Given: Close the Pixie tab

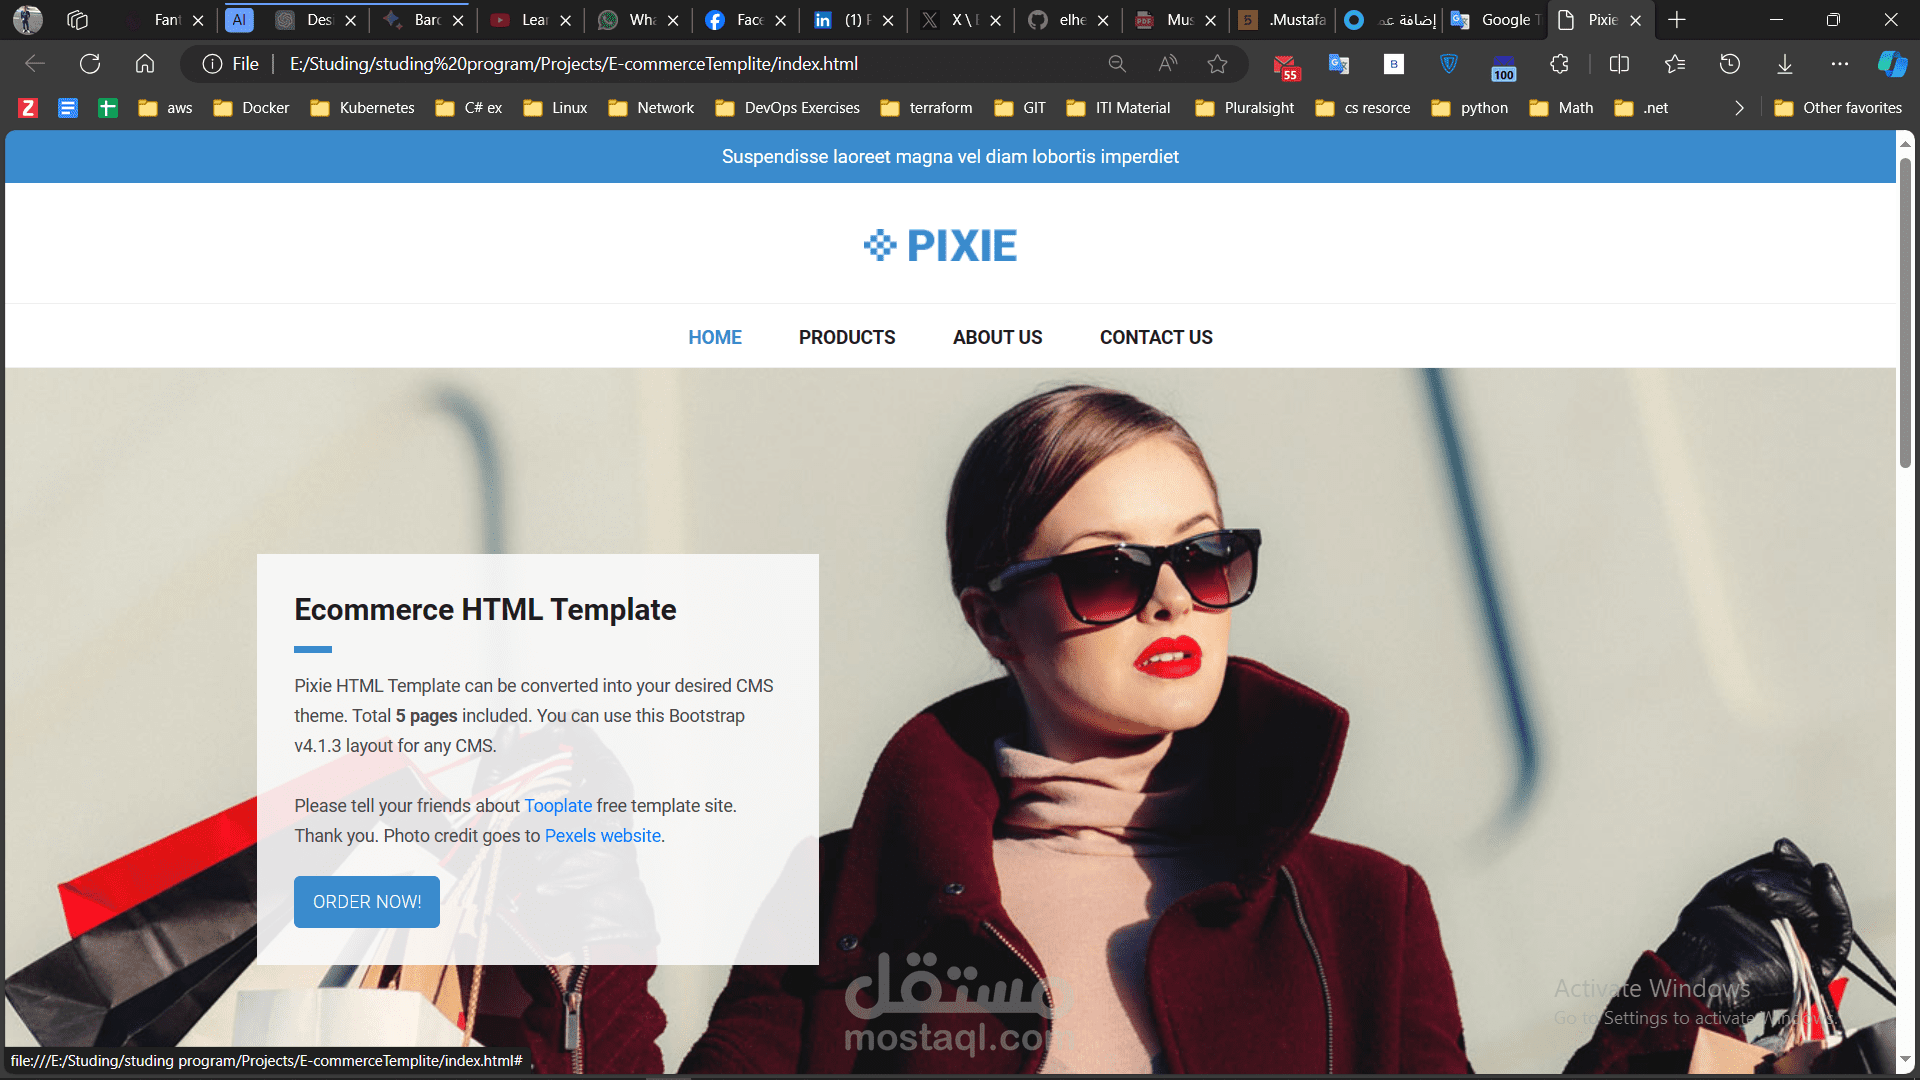Looking at the screenshot, I should pyautogui.click(x=1636, y=20).
